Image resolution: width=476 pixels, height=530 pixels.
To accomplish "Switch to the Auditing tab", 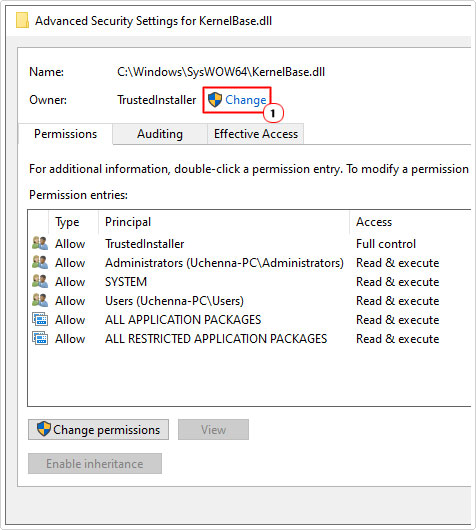I will click(x=160, y=134).
